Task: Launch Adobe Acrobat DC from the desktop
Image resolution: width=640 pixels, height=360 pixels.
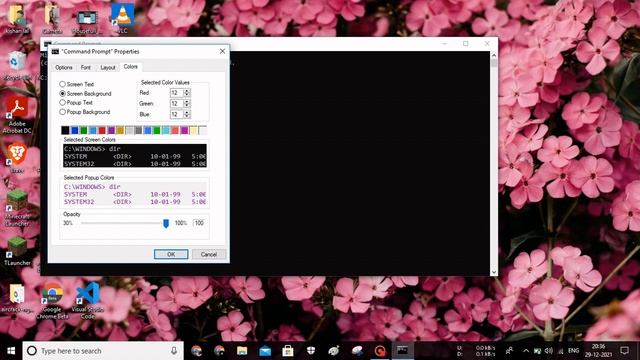Action: pos(17,115)
